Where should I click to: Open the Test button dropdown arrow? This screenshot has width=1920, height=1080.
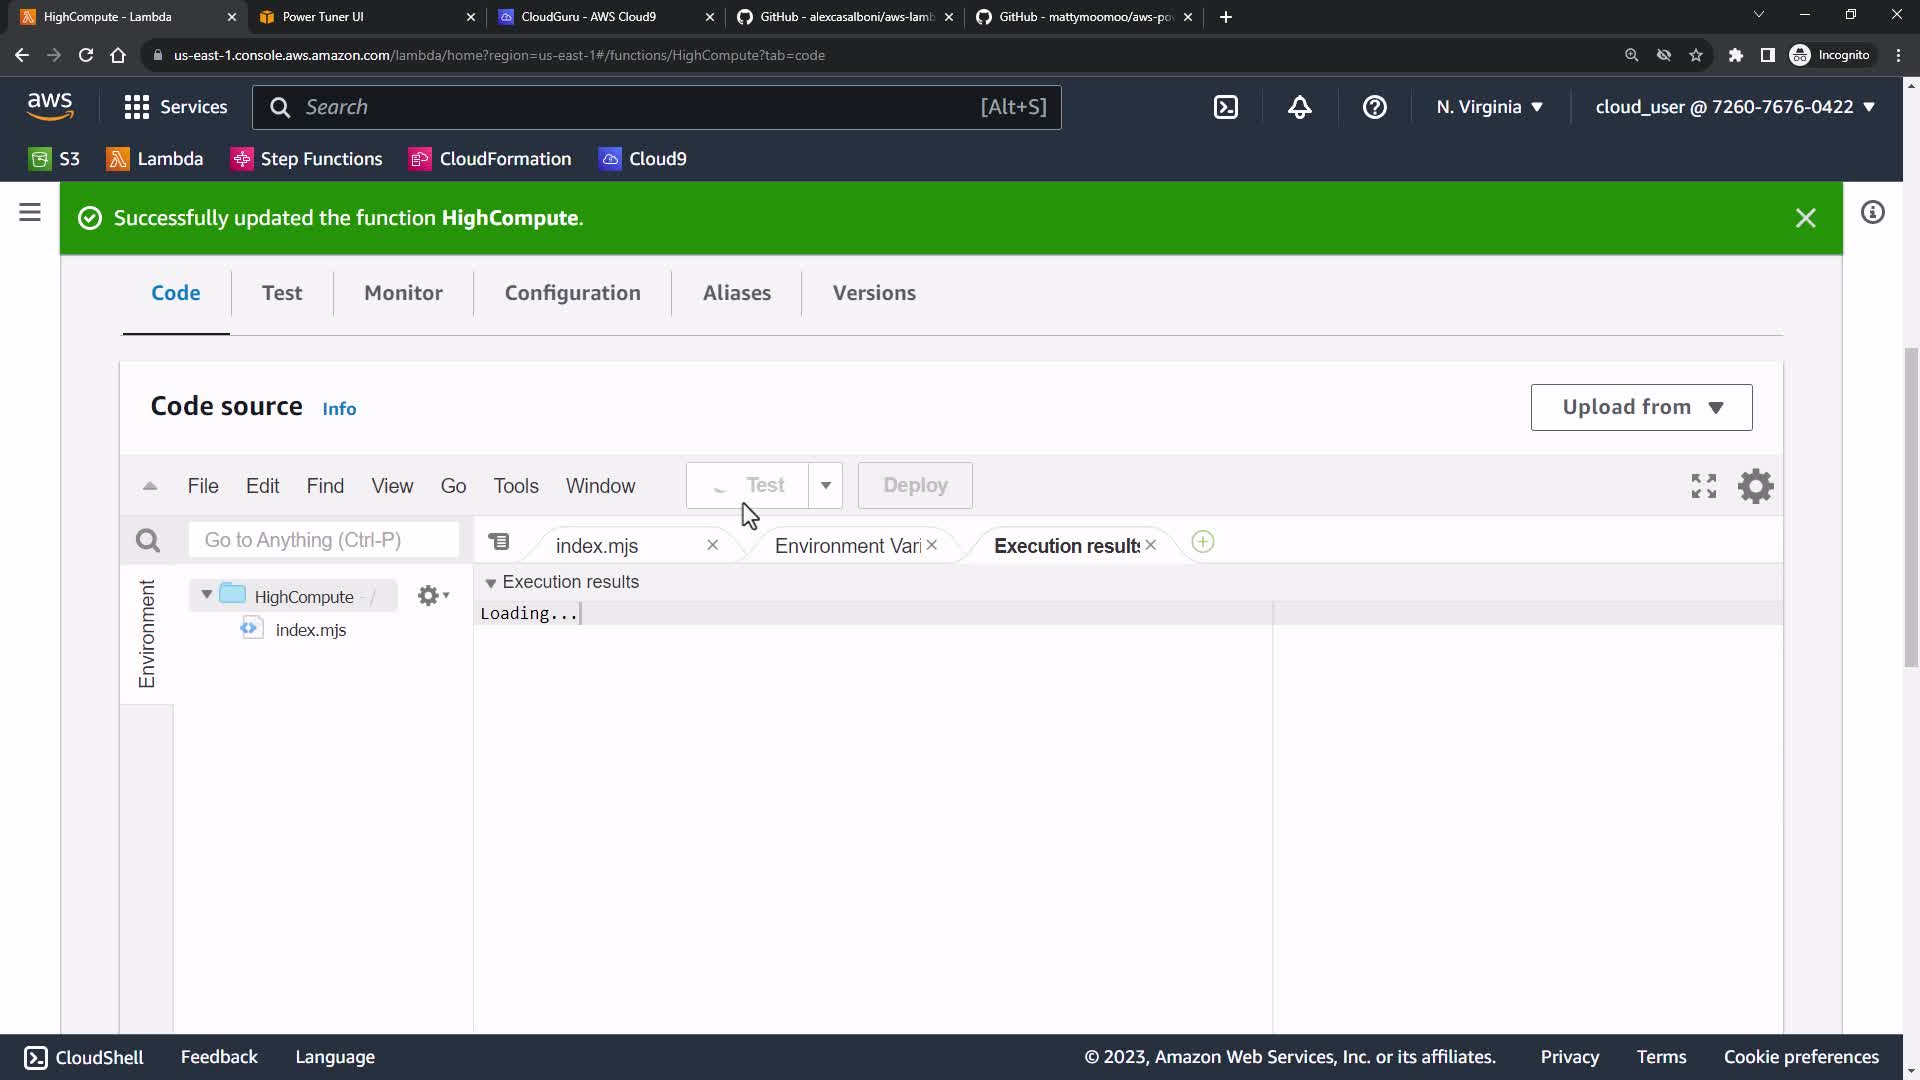826,485
